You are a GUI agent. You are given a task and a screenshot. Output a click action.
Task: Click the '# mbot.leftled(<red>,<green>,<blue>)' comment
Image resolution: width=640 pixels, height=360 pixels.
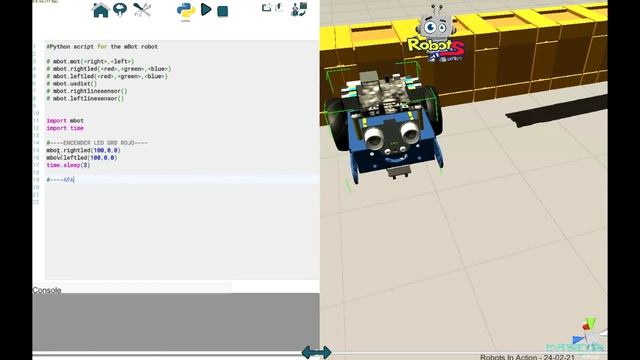(107, 76)
